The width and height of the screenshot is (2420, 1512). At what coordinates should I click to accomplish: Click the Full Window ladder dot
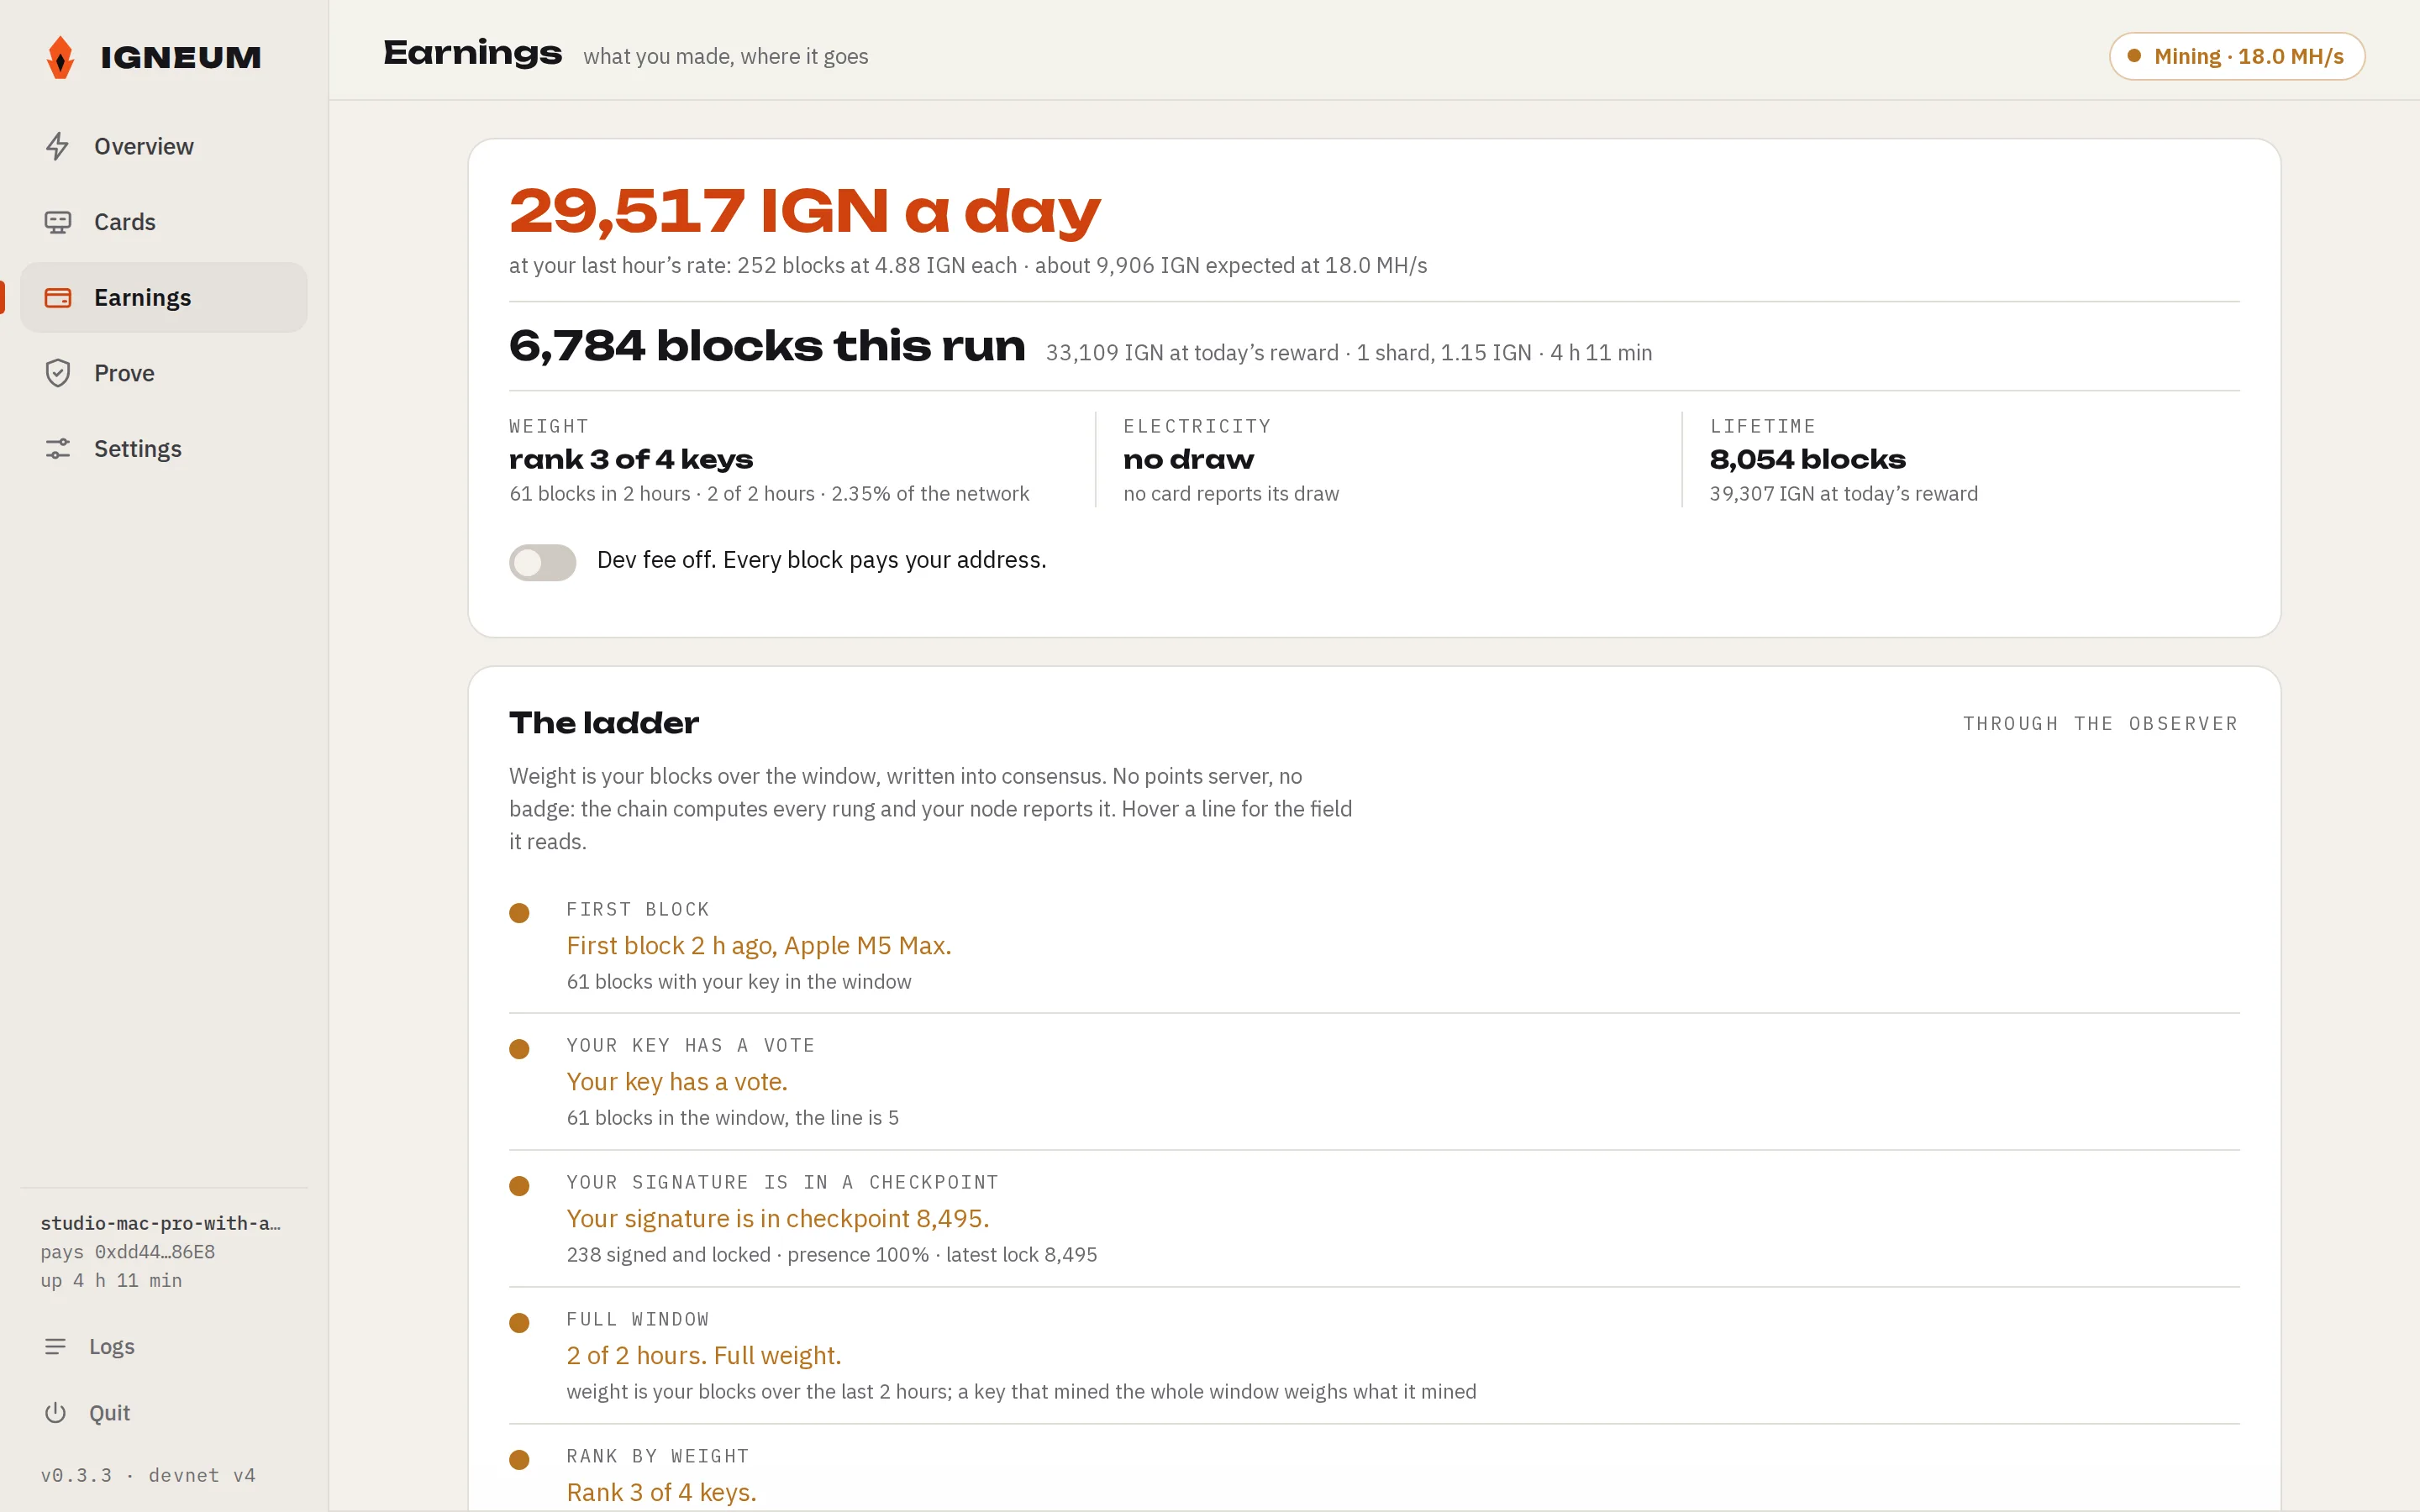(519, 1323)
